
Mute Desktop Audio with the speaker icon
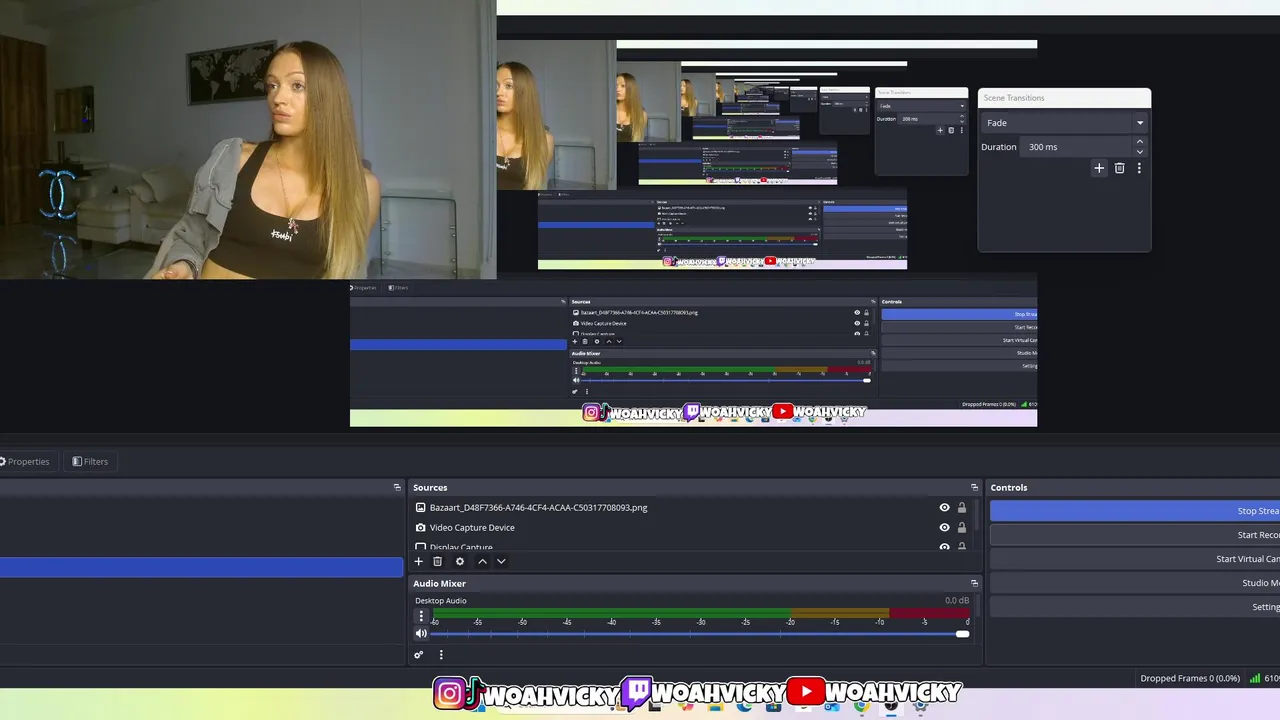pyautogui.click(x=421, y=633)
